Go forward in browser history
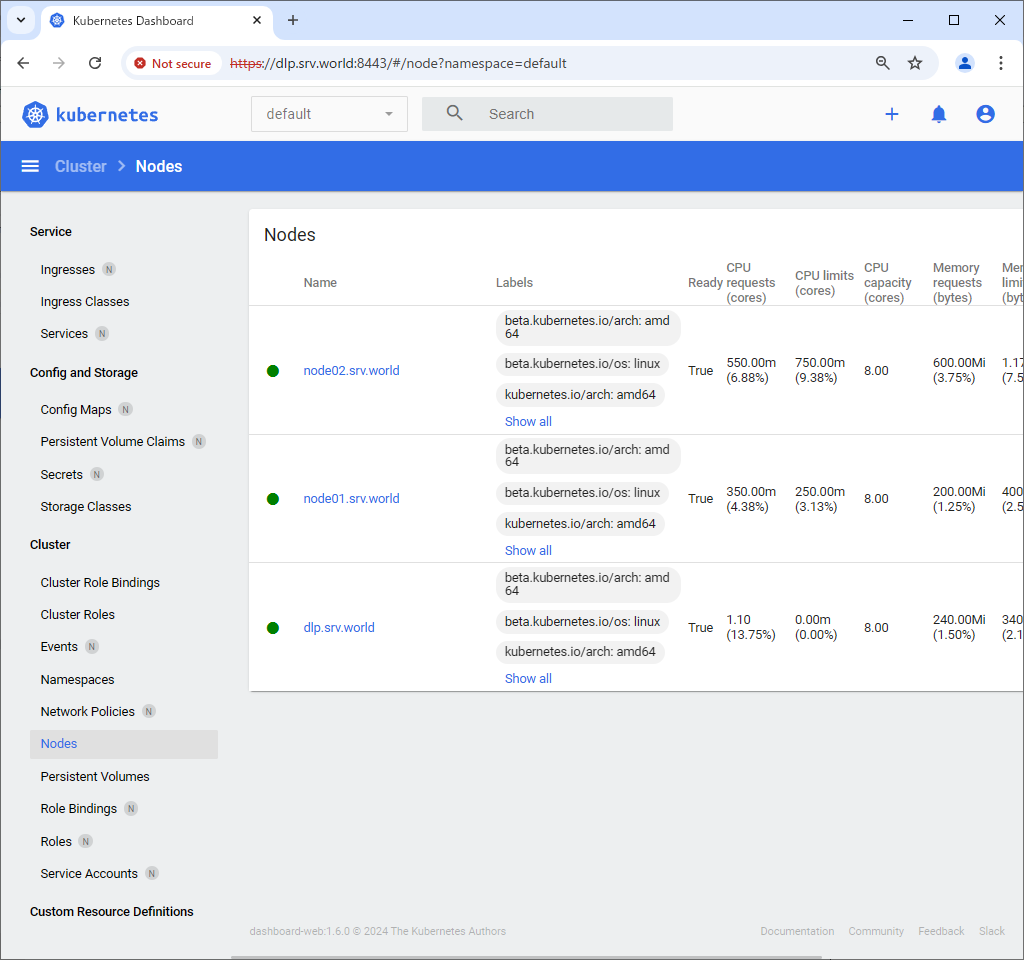Viewport: 1024px width, 960px height. tap(59, 63)
